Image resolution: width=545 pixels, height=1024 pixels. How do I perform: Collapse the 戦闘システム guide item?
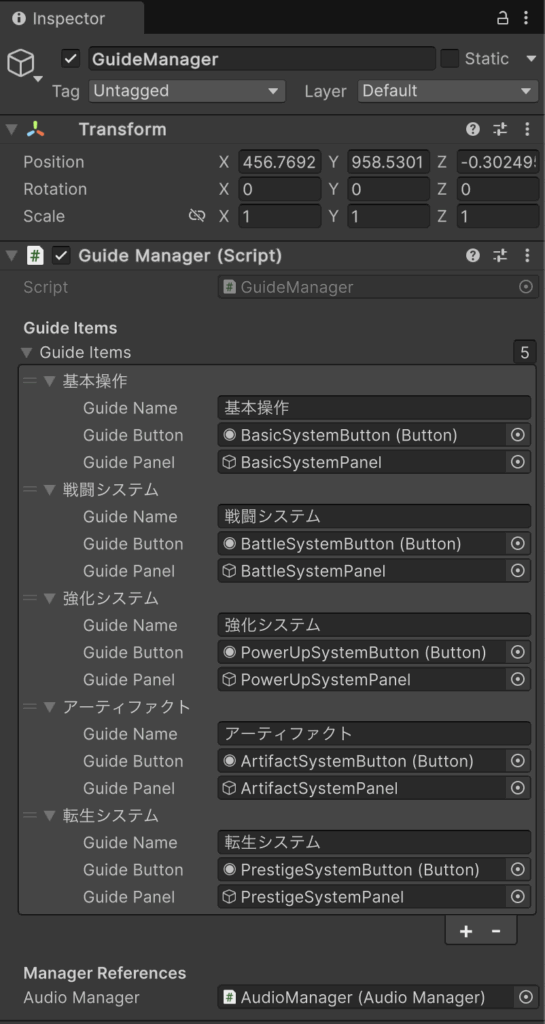click(49, 490)
